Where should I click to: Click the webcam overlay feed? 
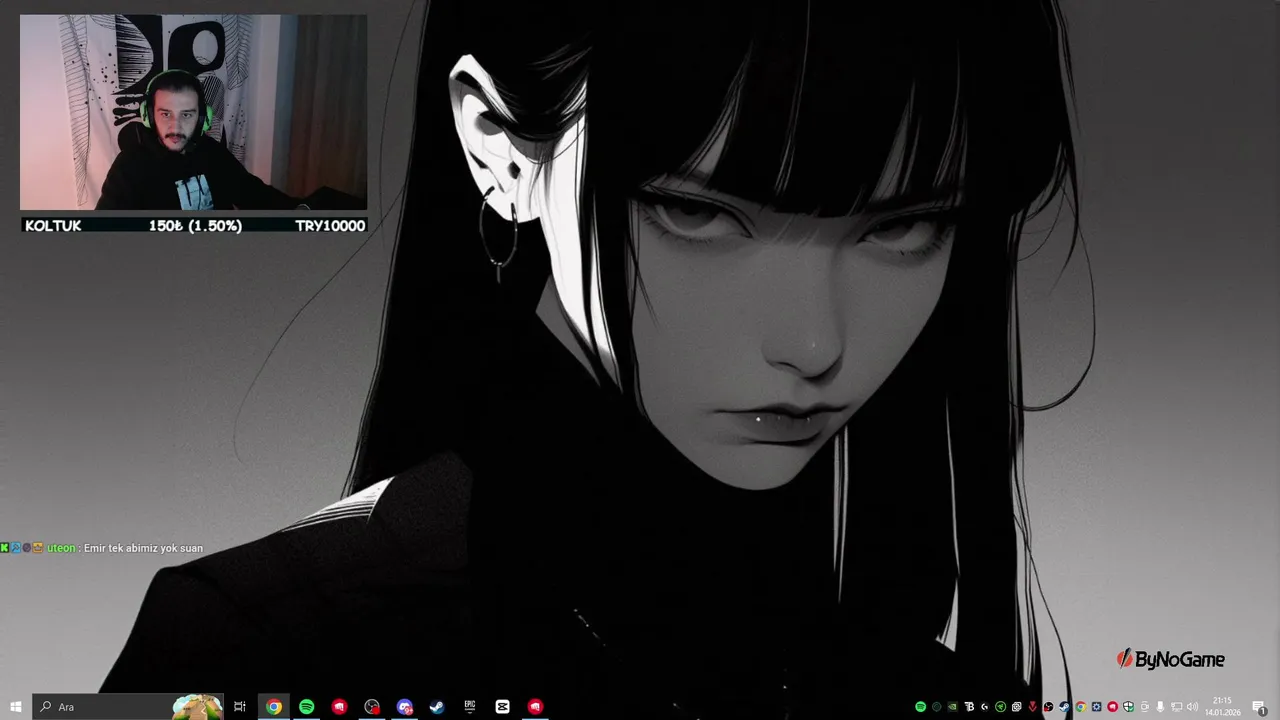pyautogui.click(x=194, y=112)
